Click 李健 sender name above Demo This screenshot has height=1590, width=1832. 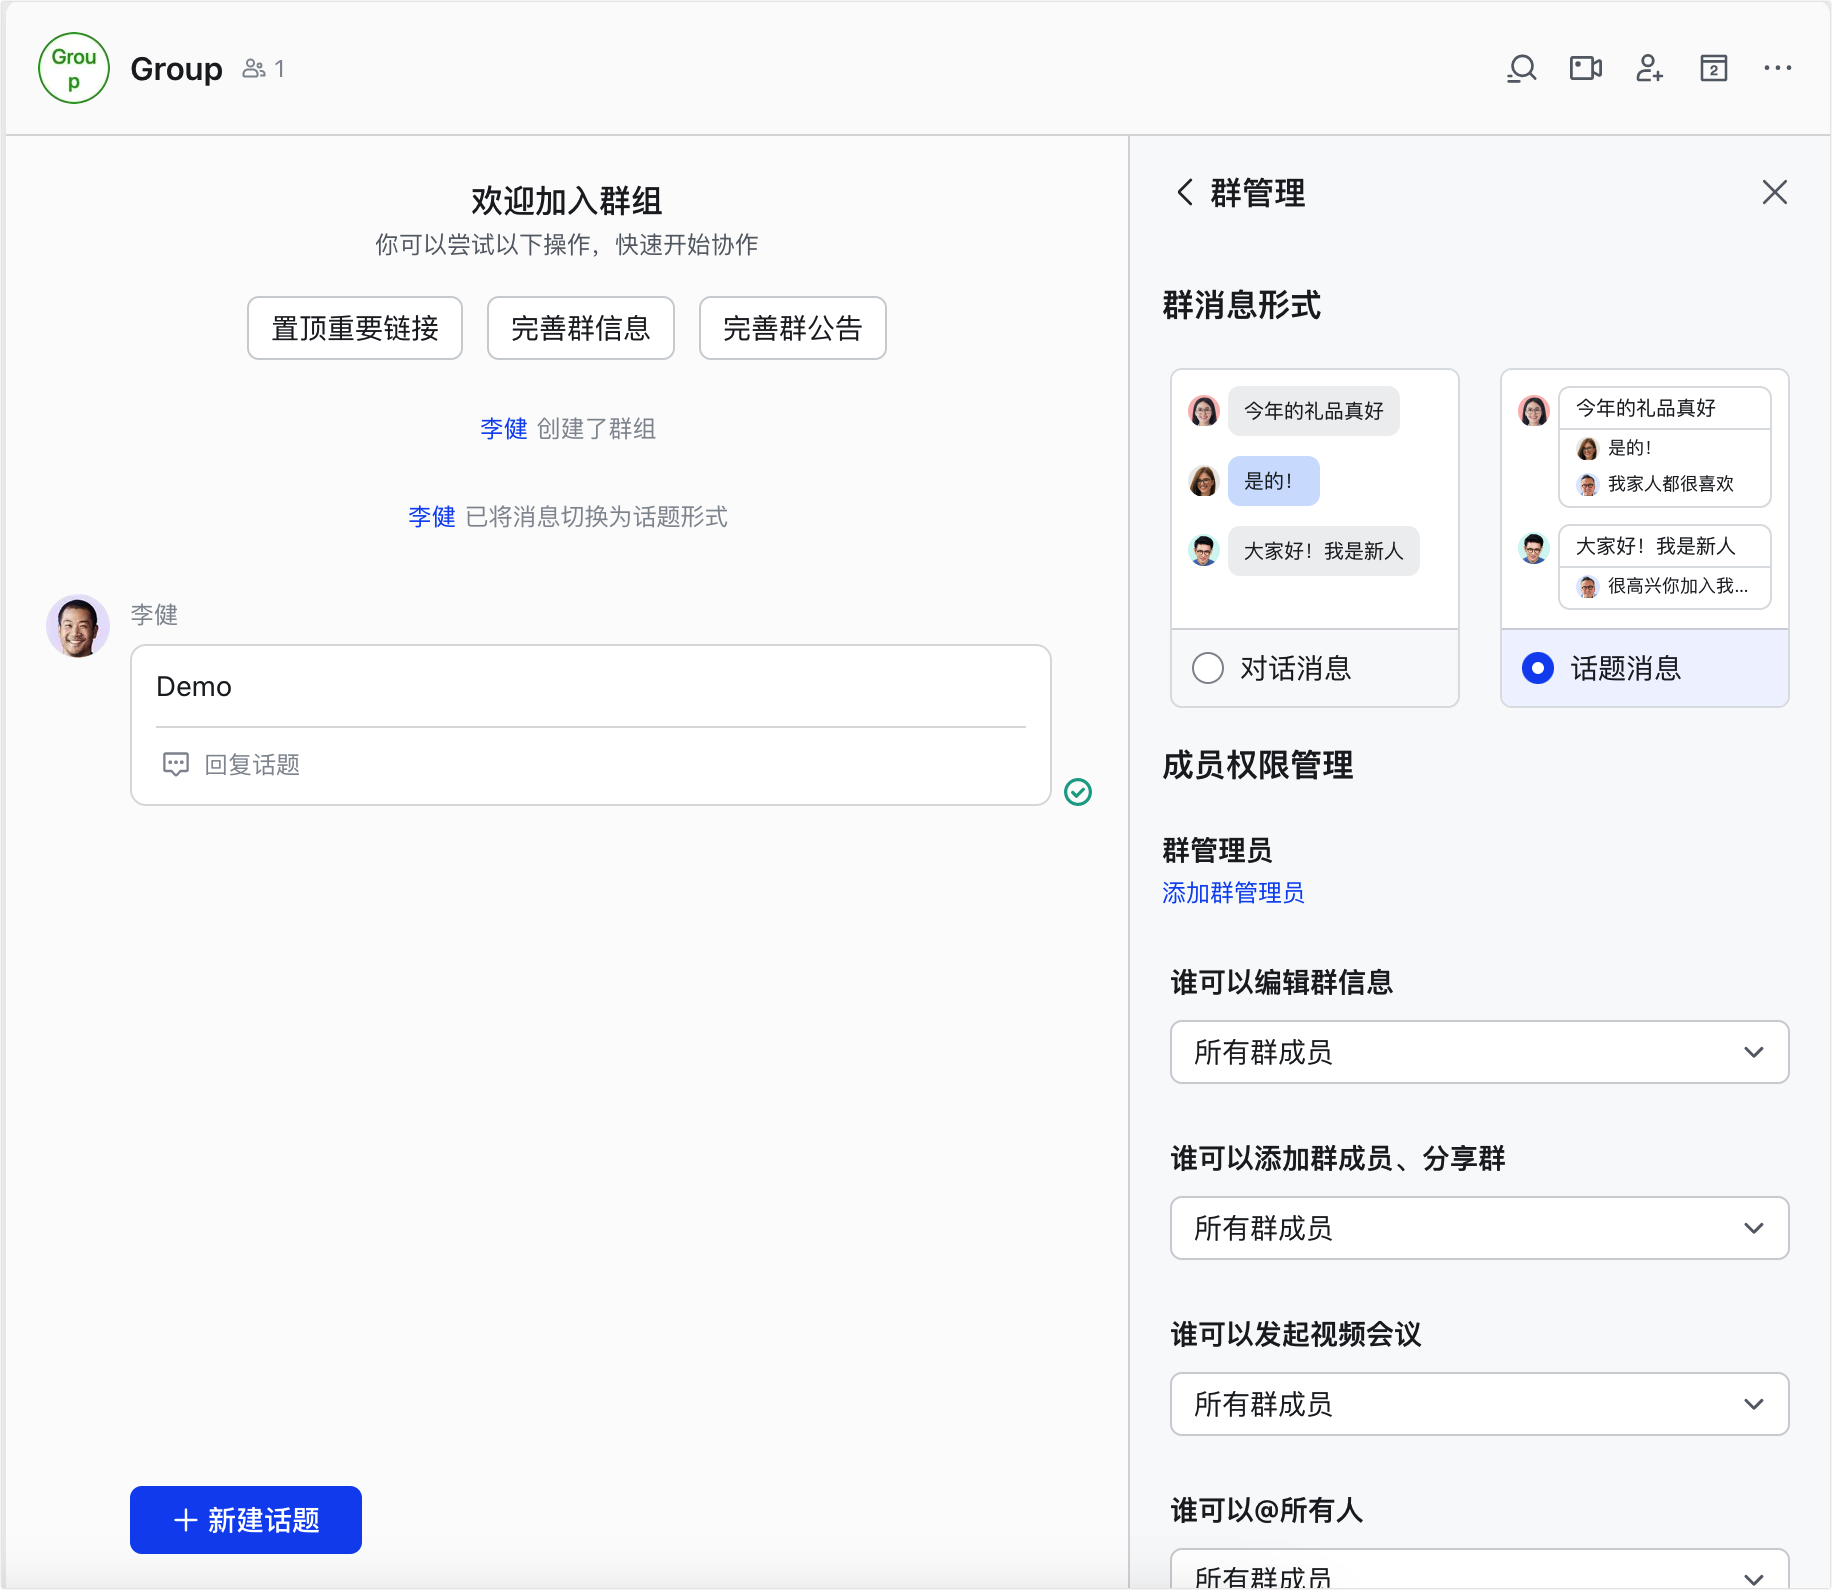coord(154,615)
